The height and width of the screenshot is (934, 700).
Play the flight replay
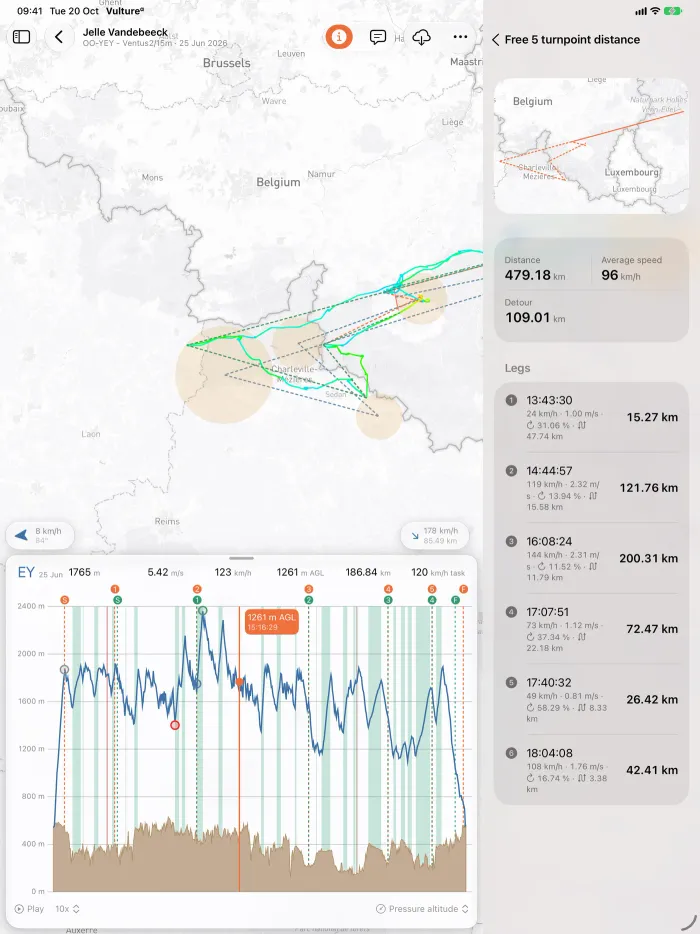[x=29, y=909]
